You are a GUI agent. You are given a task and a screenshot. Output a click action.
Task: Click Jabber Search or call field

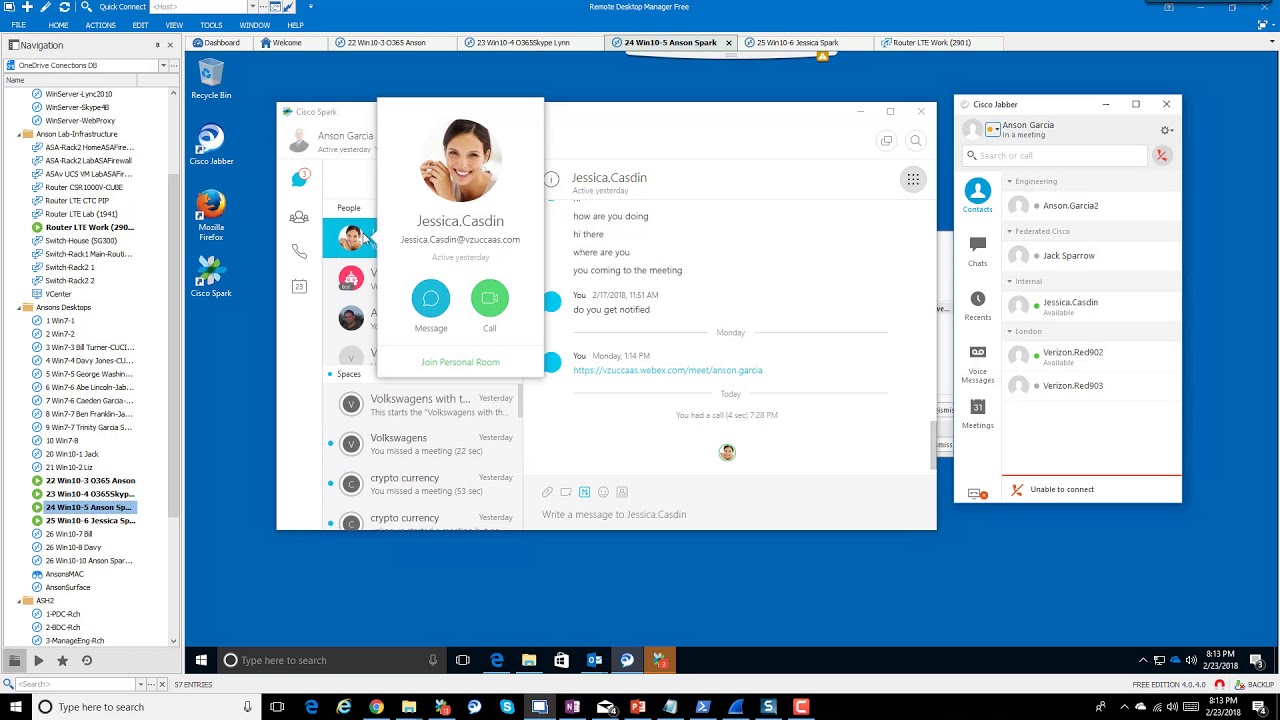1055,155
